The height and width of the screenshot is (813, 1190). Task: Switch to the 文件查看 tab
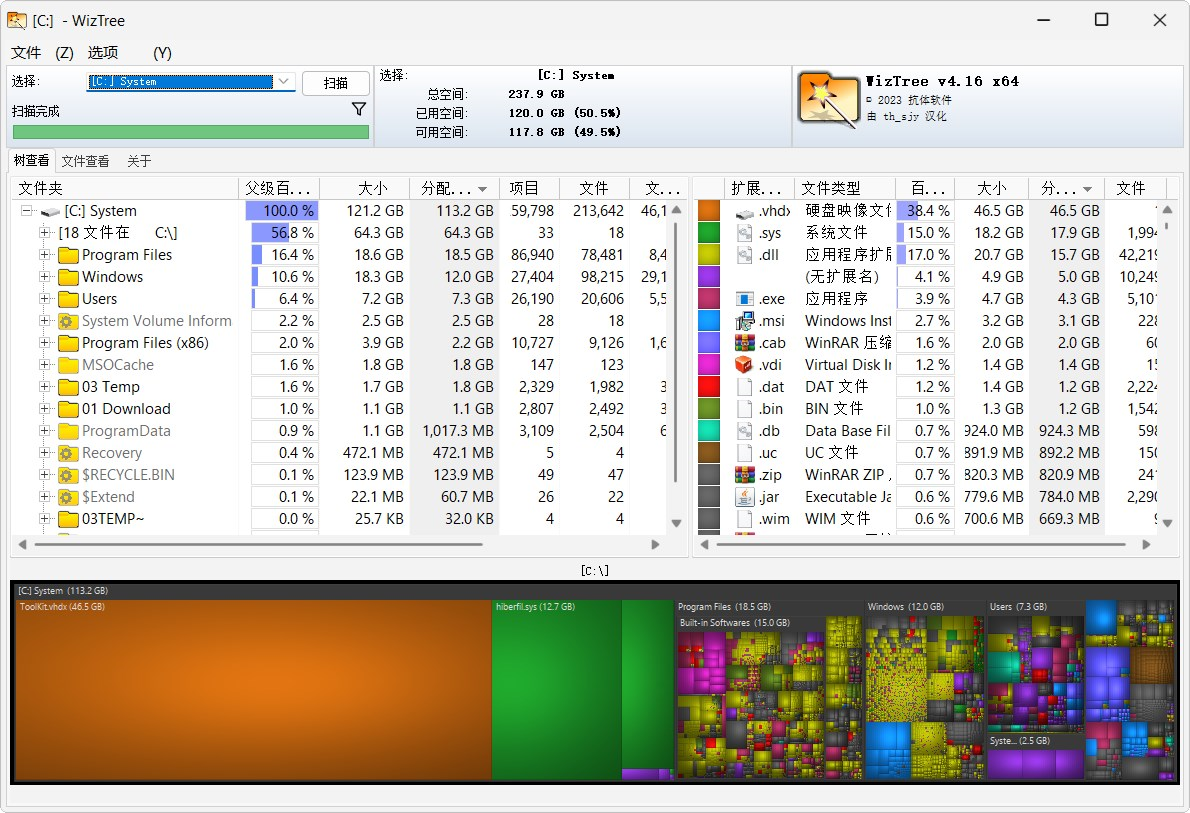click(84, 160)
